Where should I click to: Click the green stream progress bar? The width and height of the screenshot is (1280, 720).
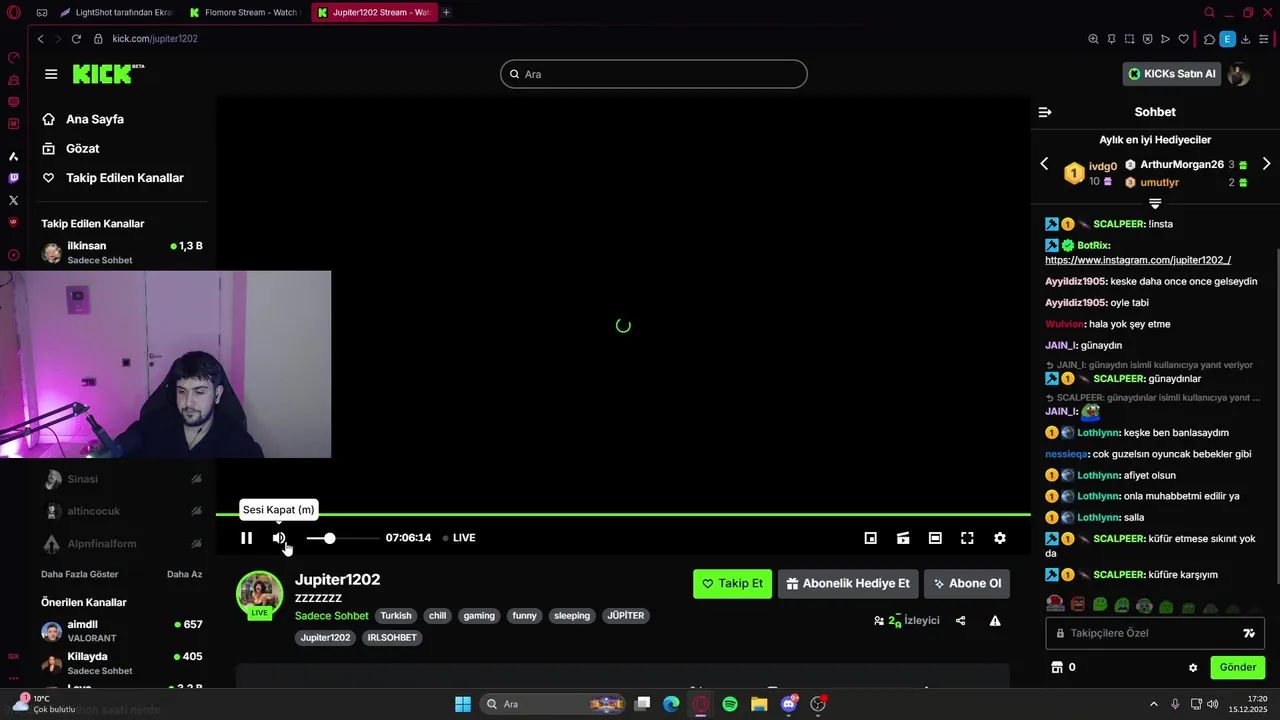[623, 514]
